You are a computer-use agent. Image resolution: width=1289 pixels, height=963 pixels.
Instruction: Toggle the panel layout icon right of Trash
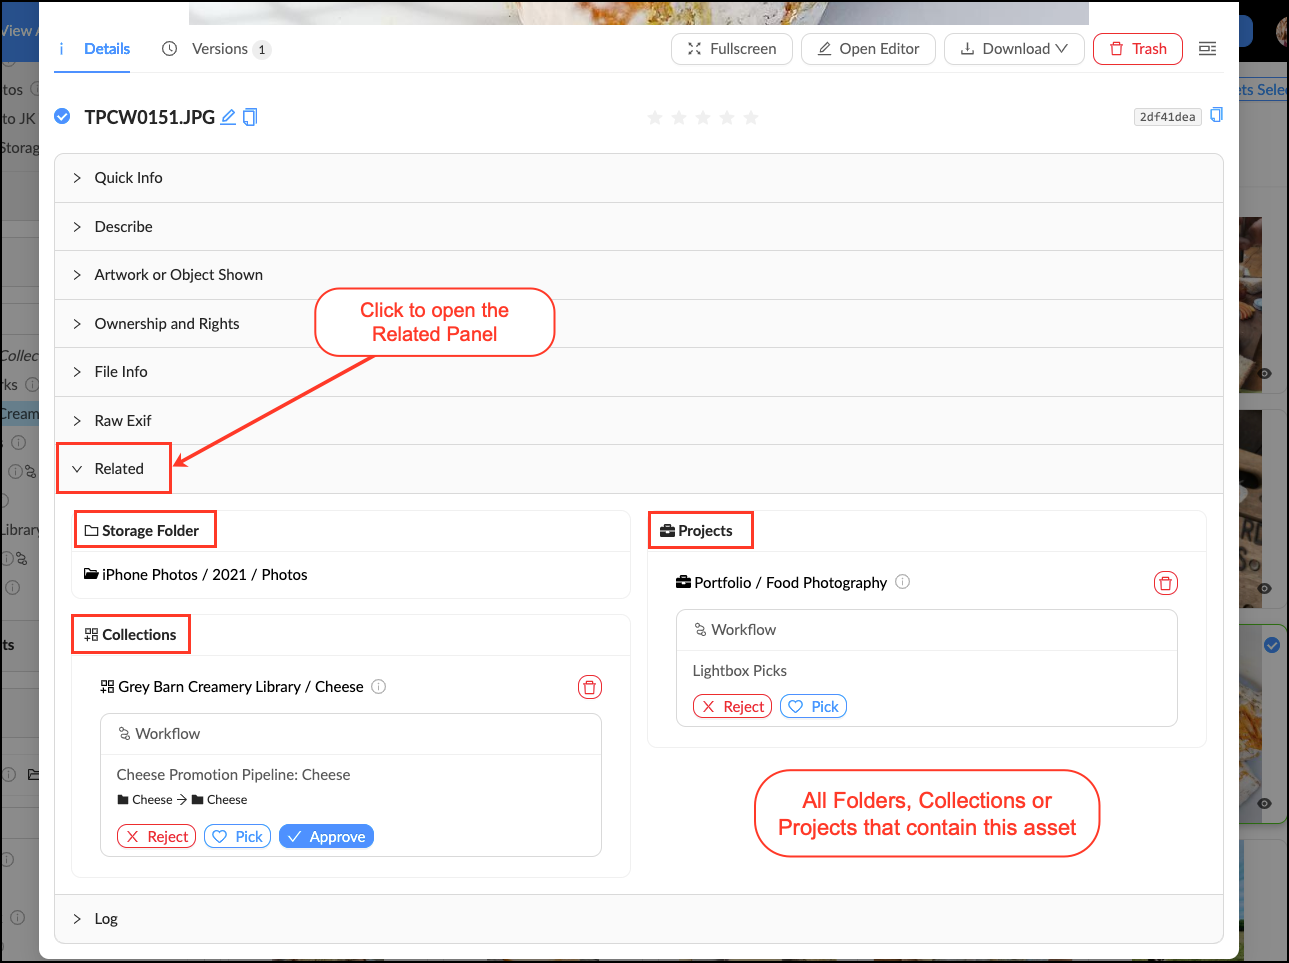coord(1208,49)
